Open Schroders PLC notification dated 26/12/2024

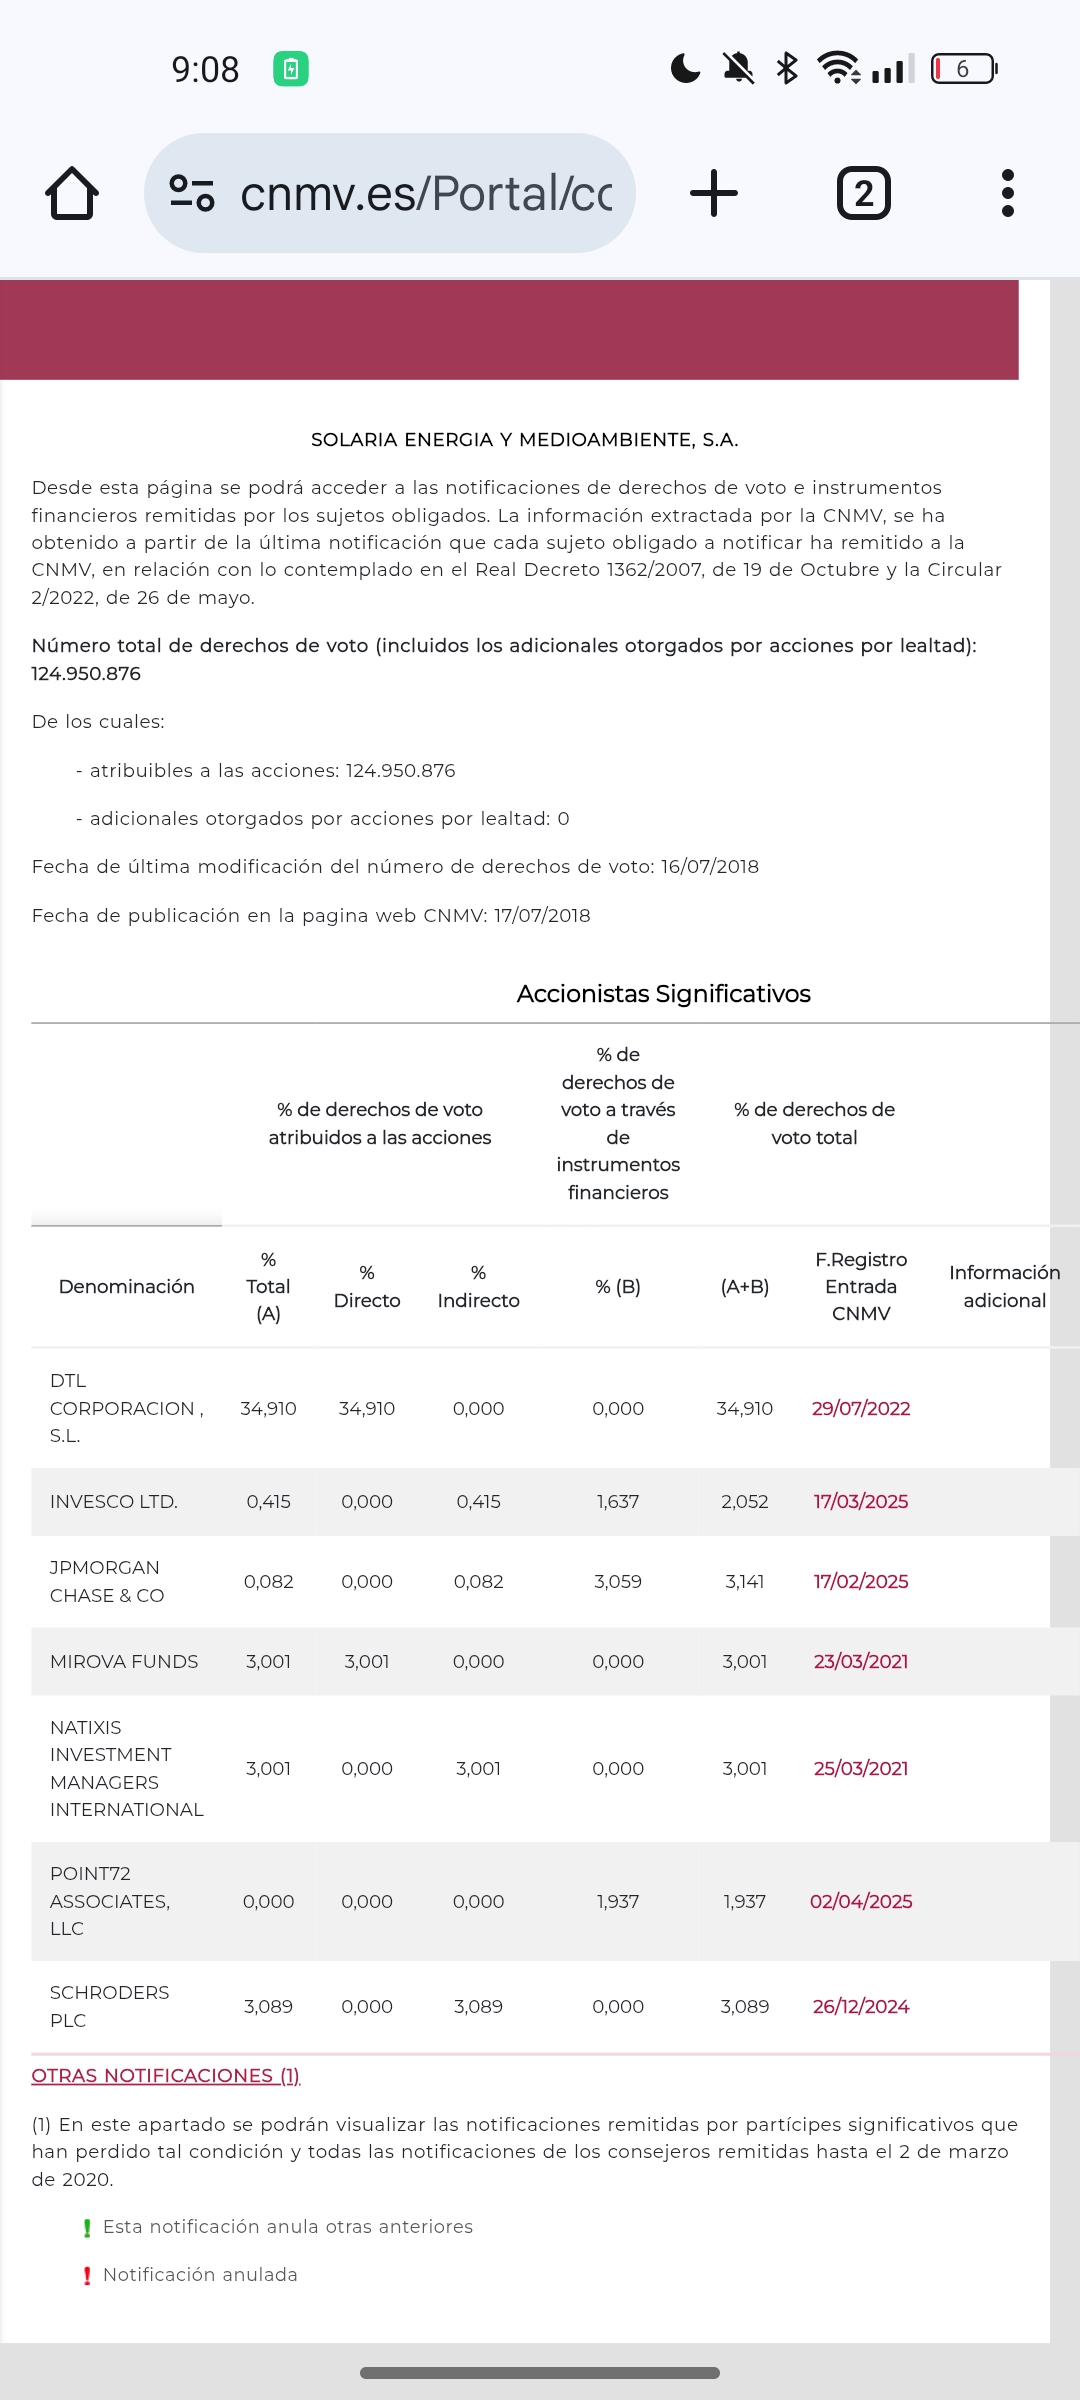[861, 2006]
